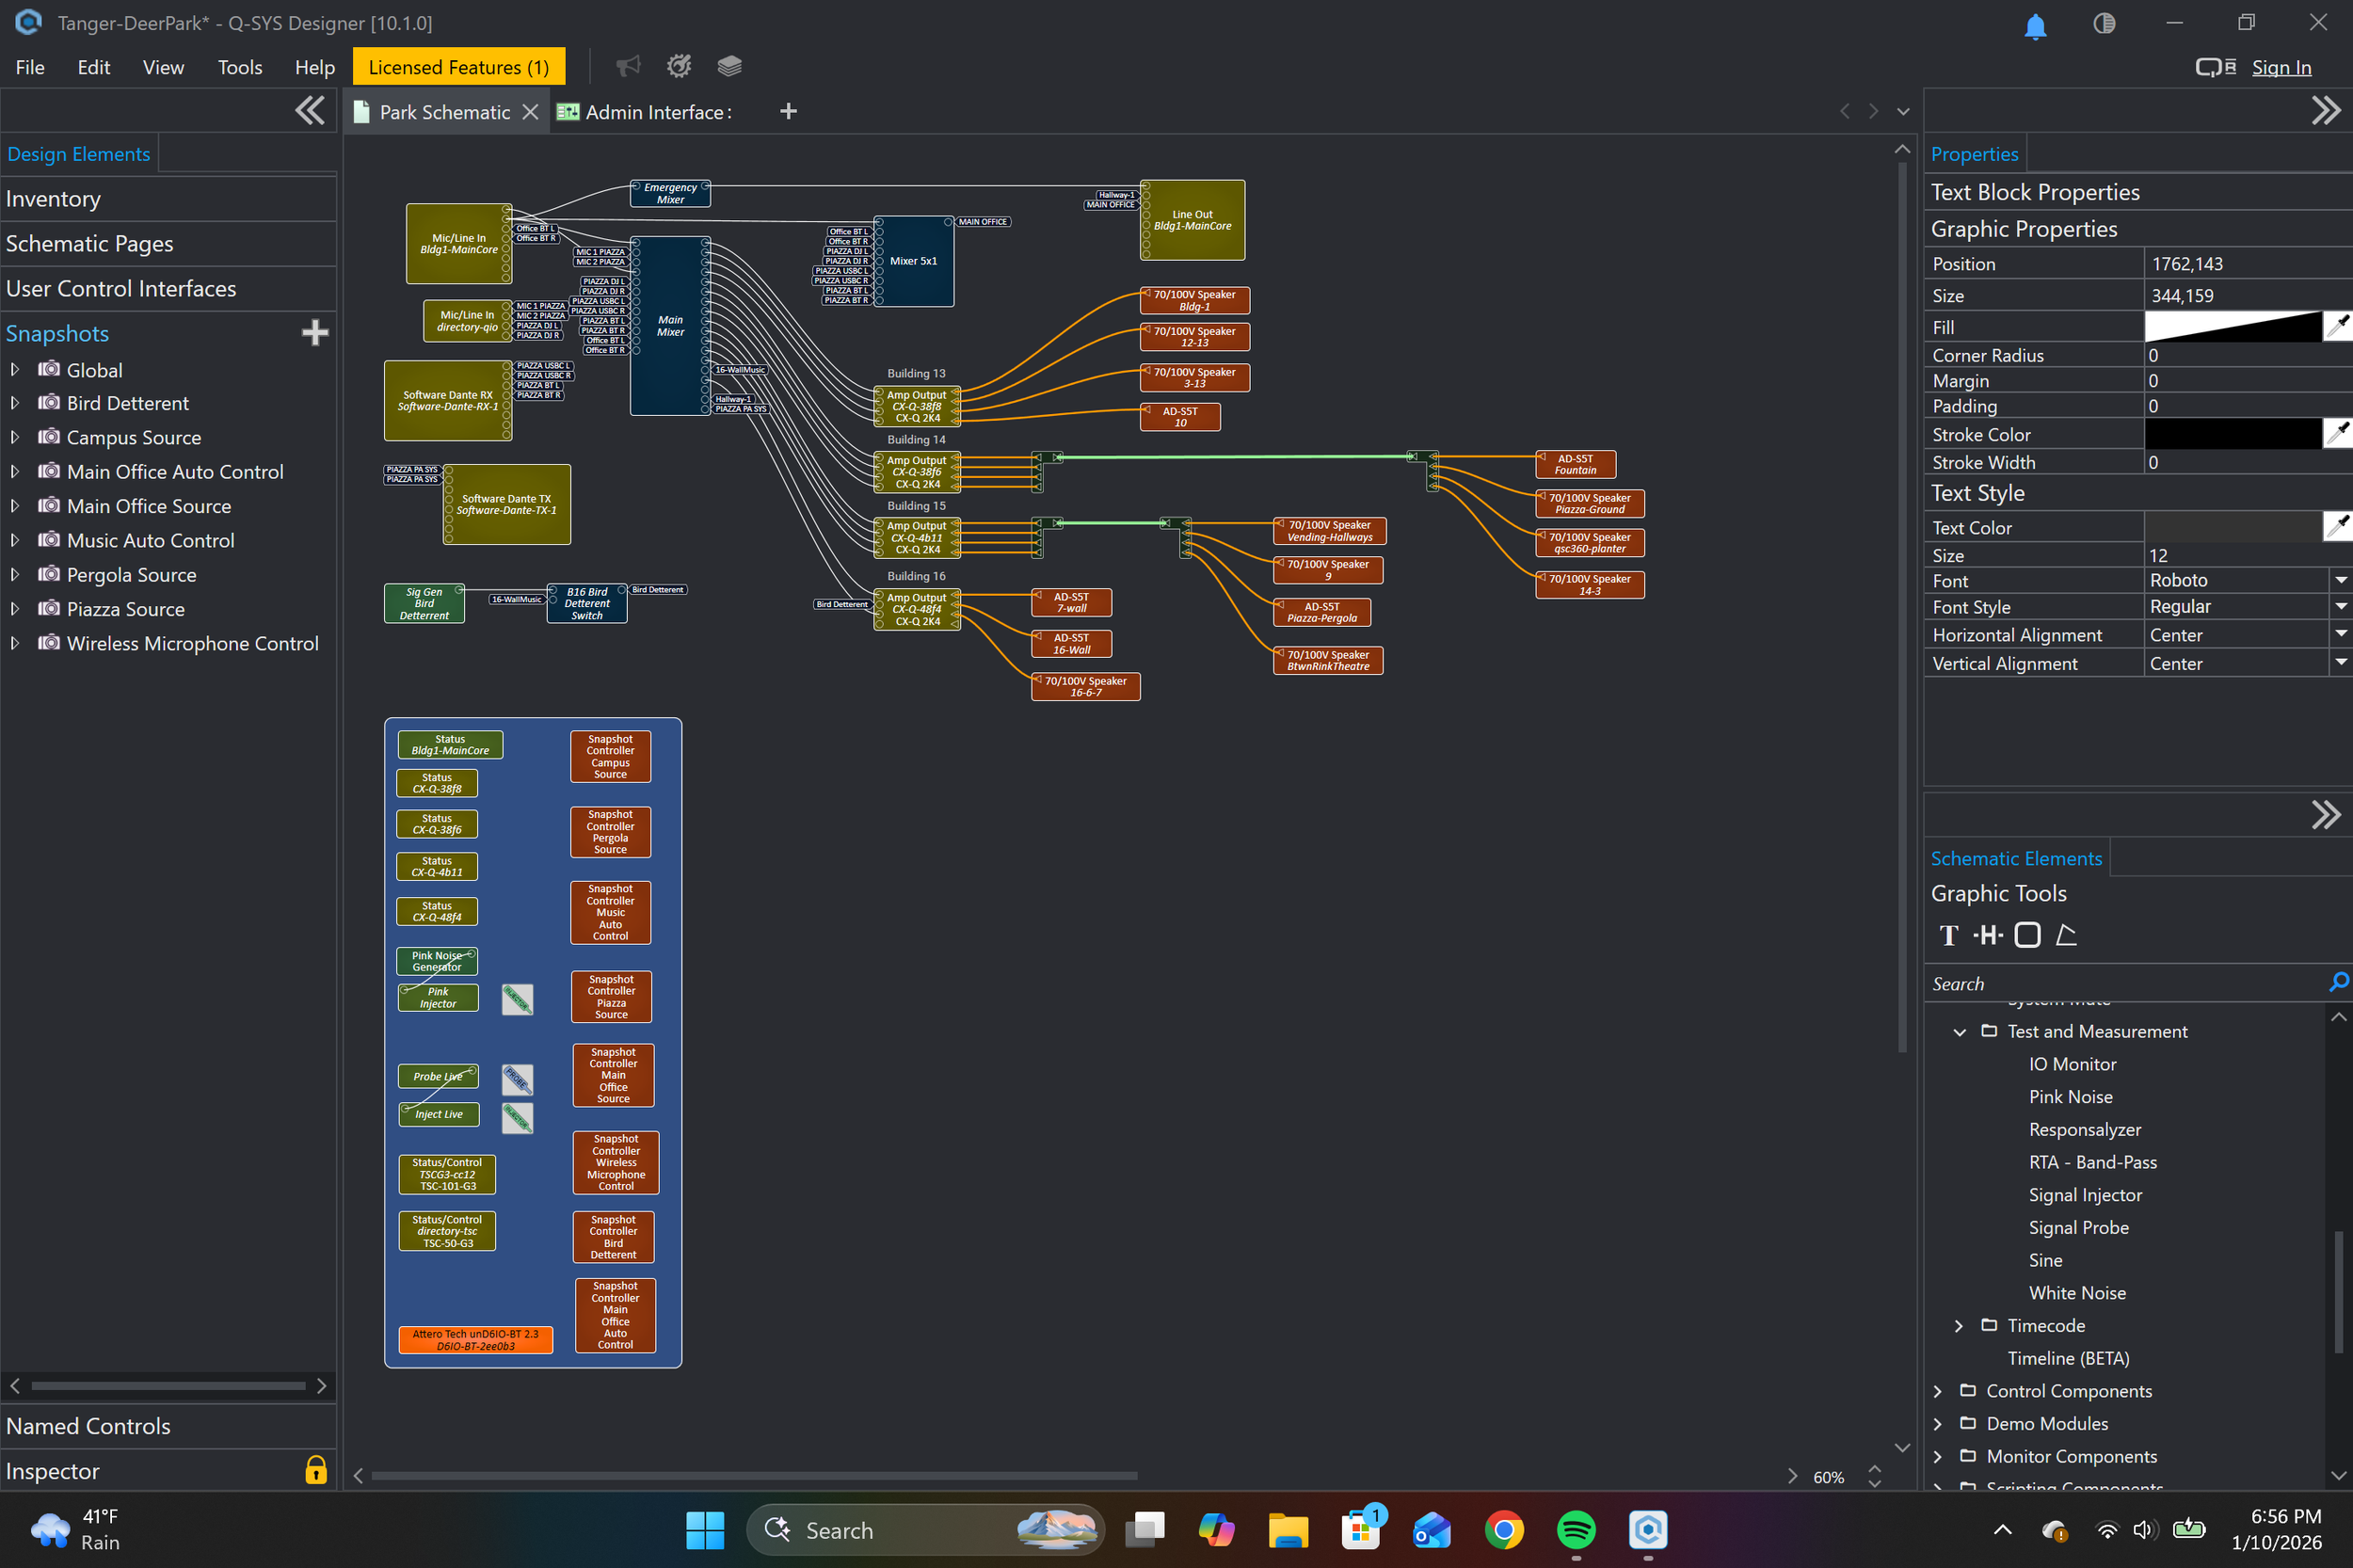Unlock the Inspector panel lock
This screenshot has width=2353, height=1568.
(315, 1470)
